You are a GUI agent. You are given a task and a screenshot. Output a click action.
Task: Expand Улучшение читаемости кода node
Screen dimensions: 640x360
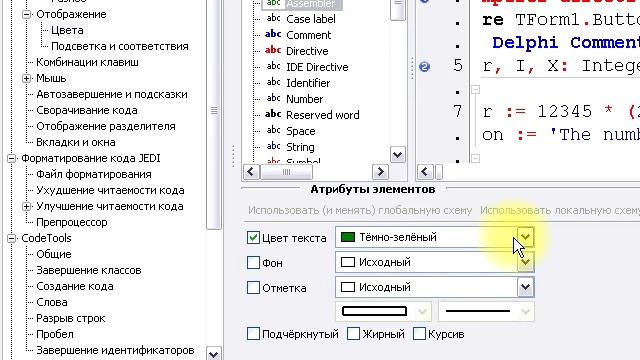[27, 207]
